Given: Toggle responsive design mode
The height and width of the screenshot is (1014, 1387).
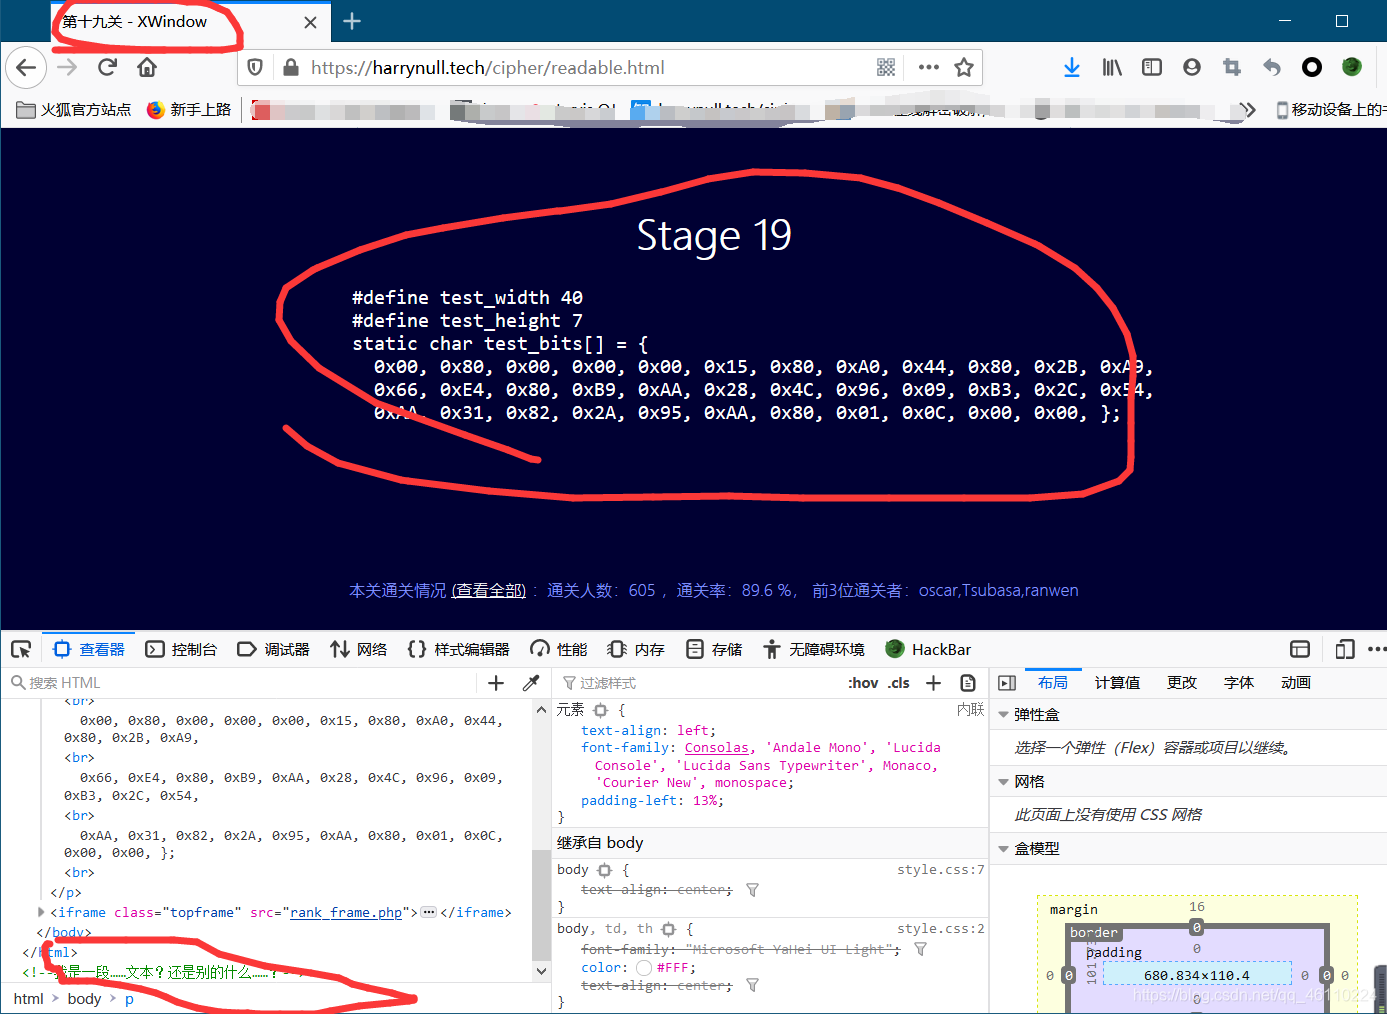Looking at the screenshot, I should [x=1345, y=650].
